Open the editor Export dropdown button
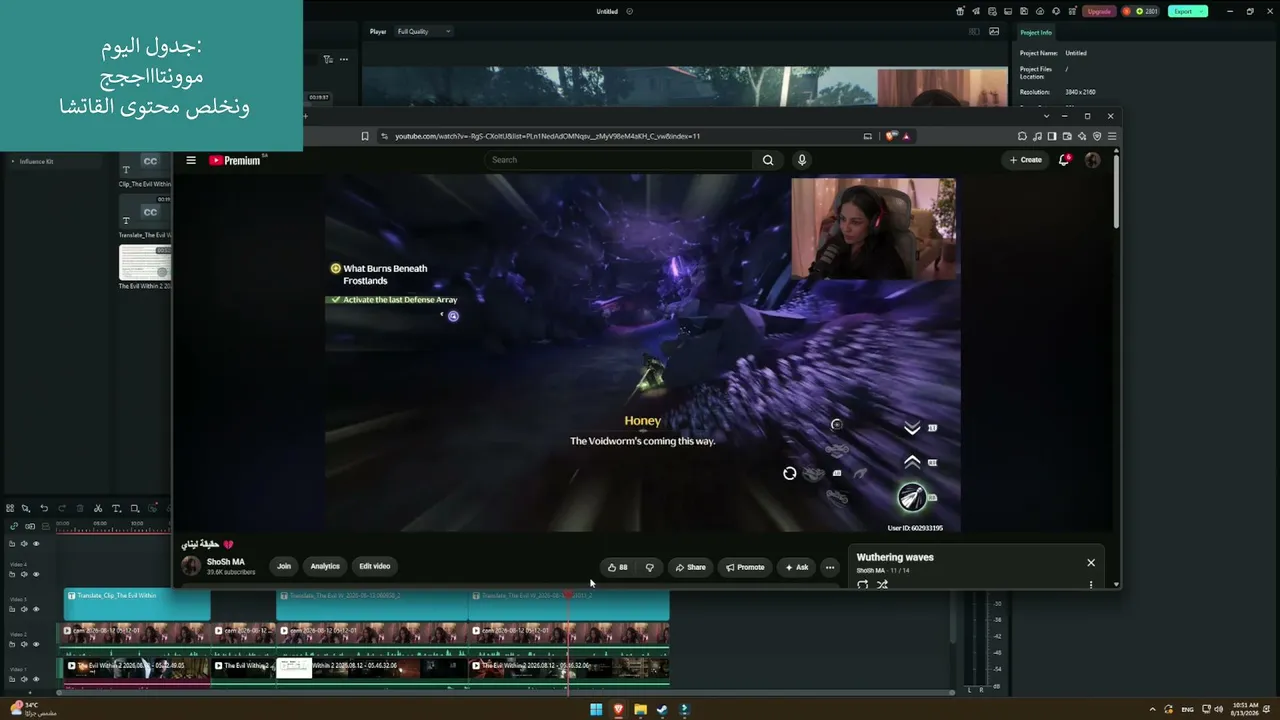The height and width of the screenshot is (720, 1280). point(1187,11)
